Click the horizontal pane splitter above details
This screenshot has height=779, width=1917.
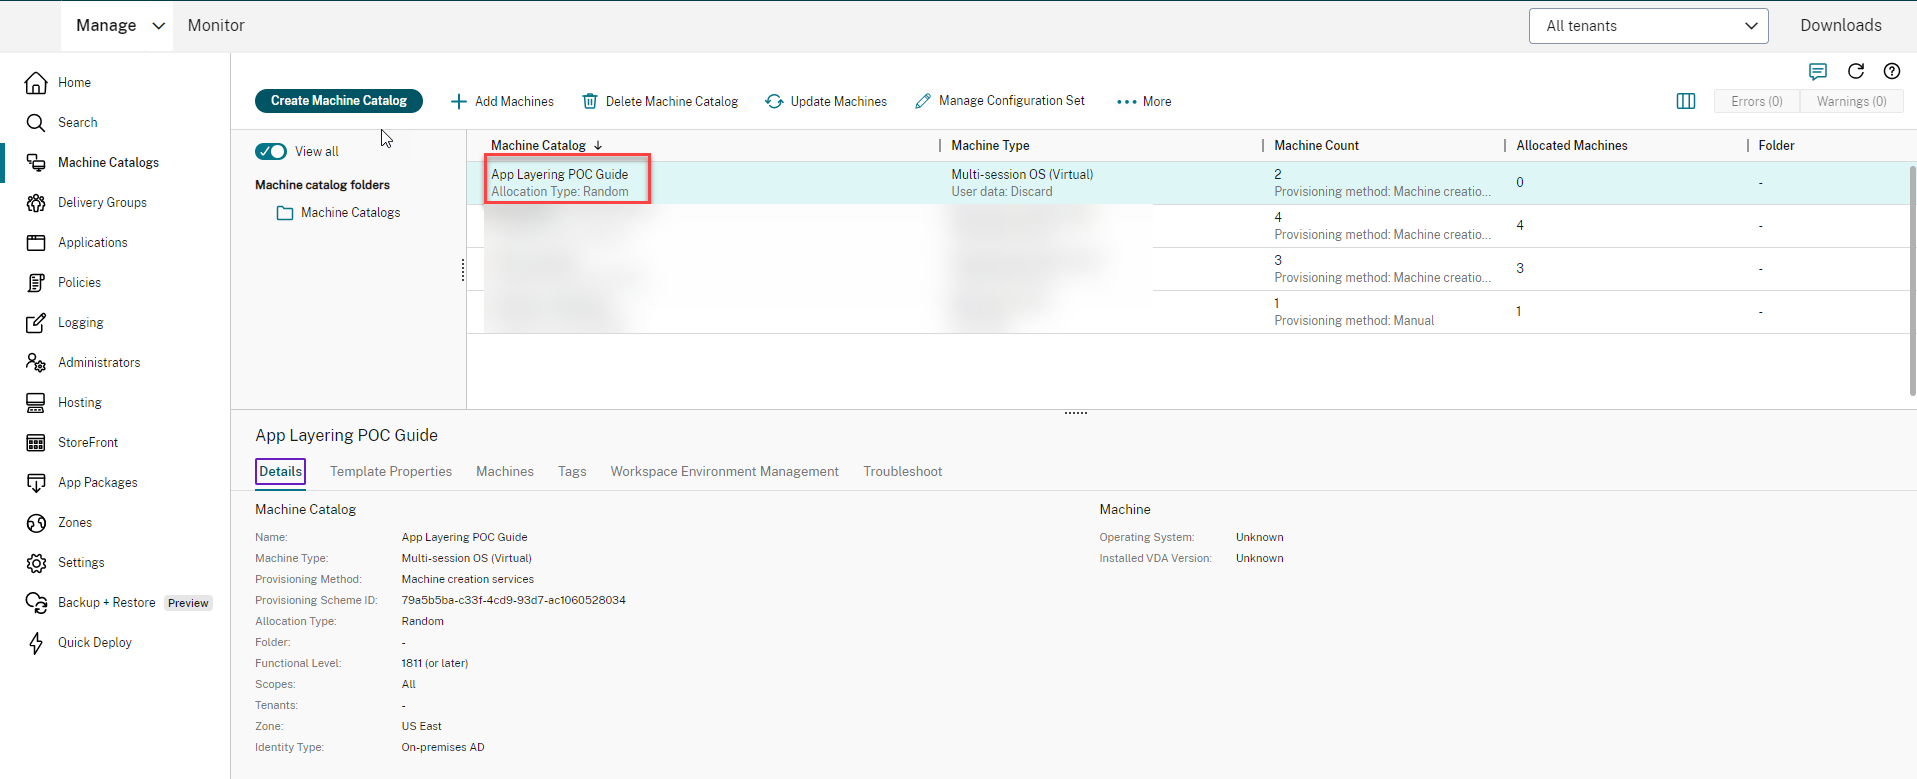point(1075,412)
